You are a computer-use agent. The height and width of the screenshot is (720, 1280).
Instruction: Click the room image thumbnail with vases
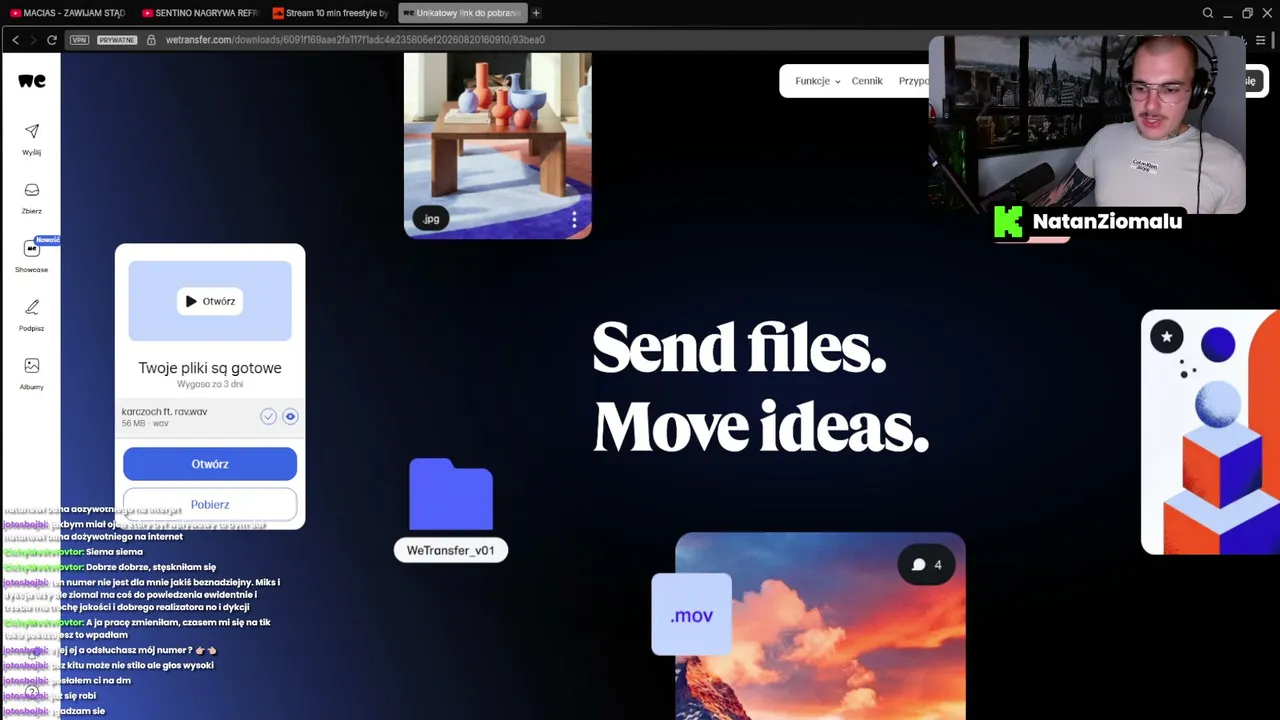(497, 146)
